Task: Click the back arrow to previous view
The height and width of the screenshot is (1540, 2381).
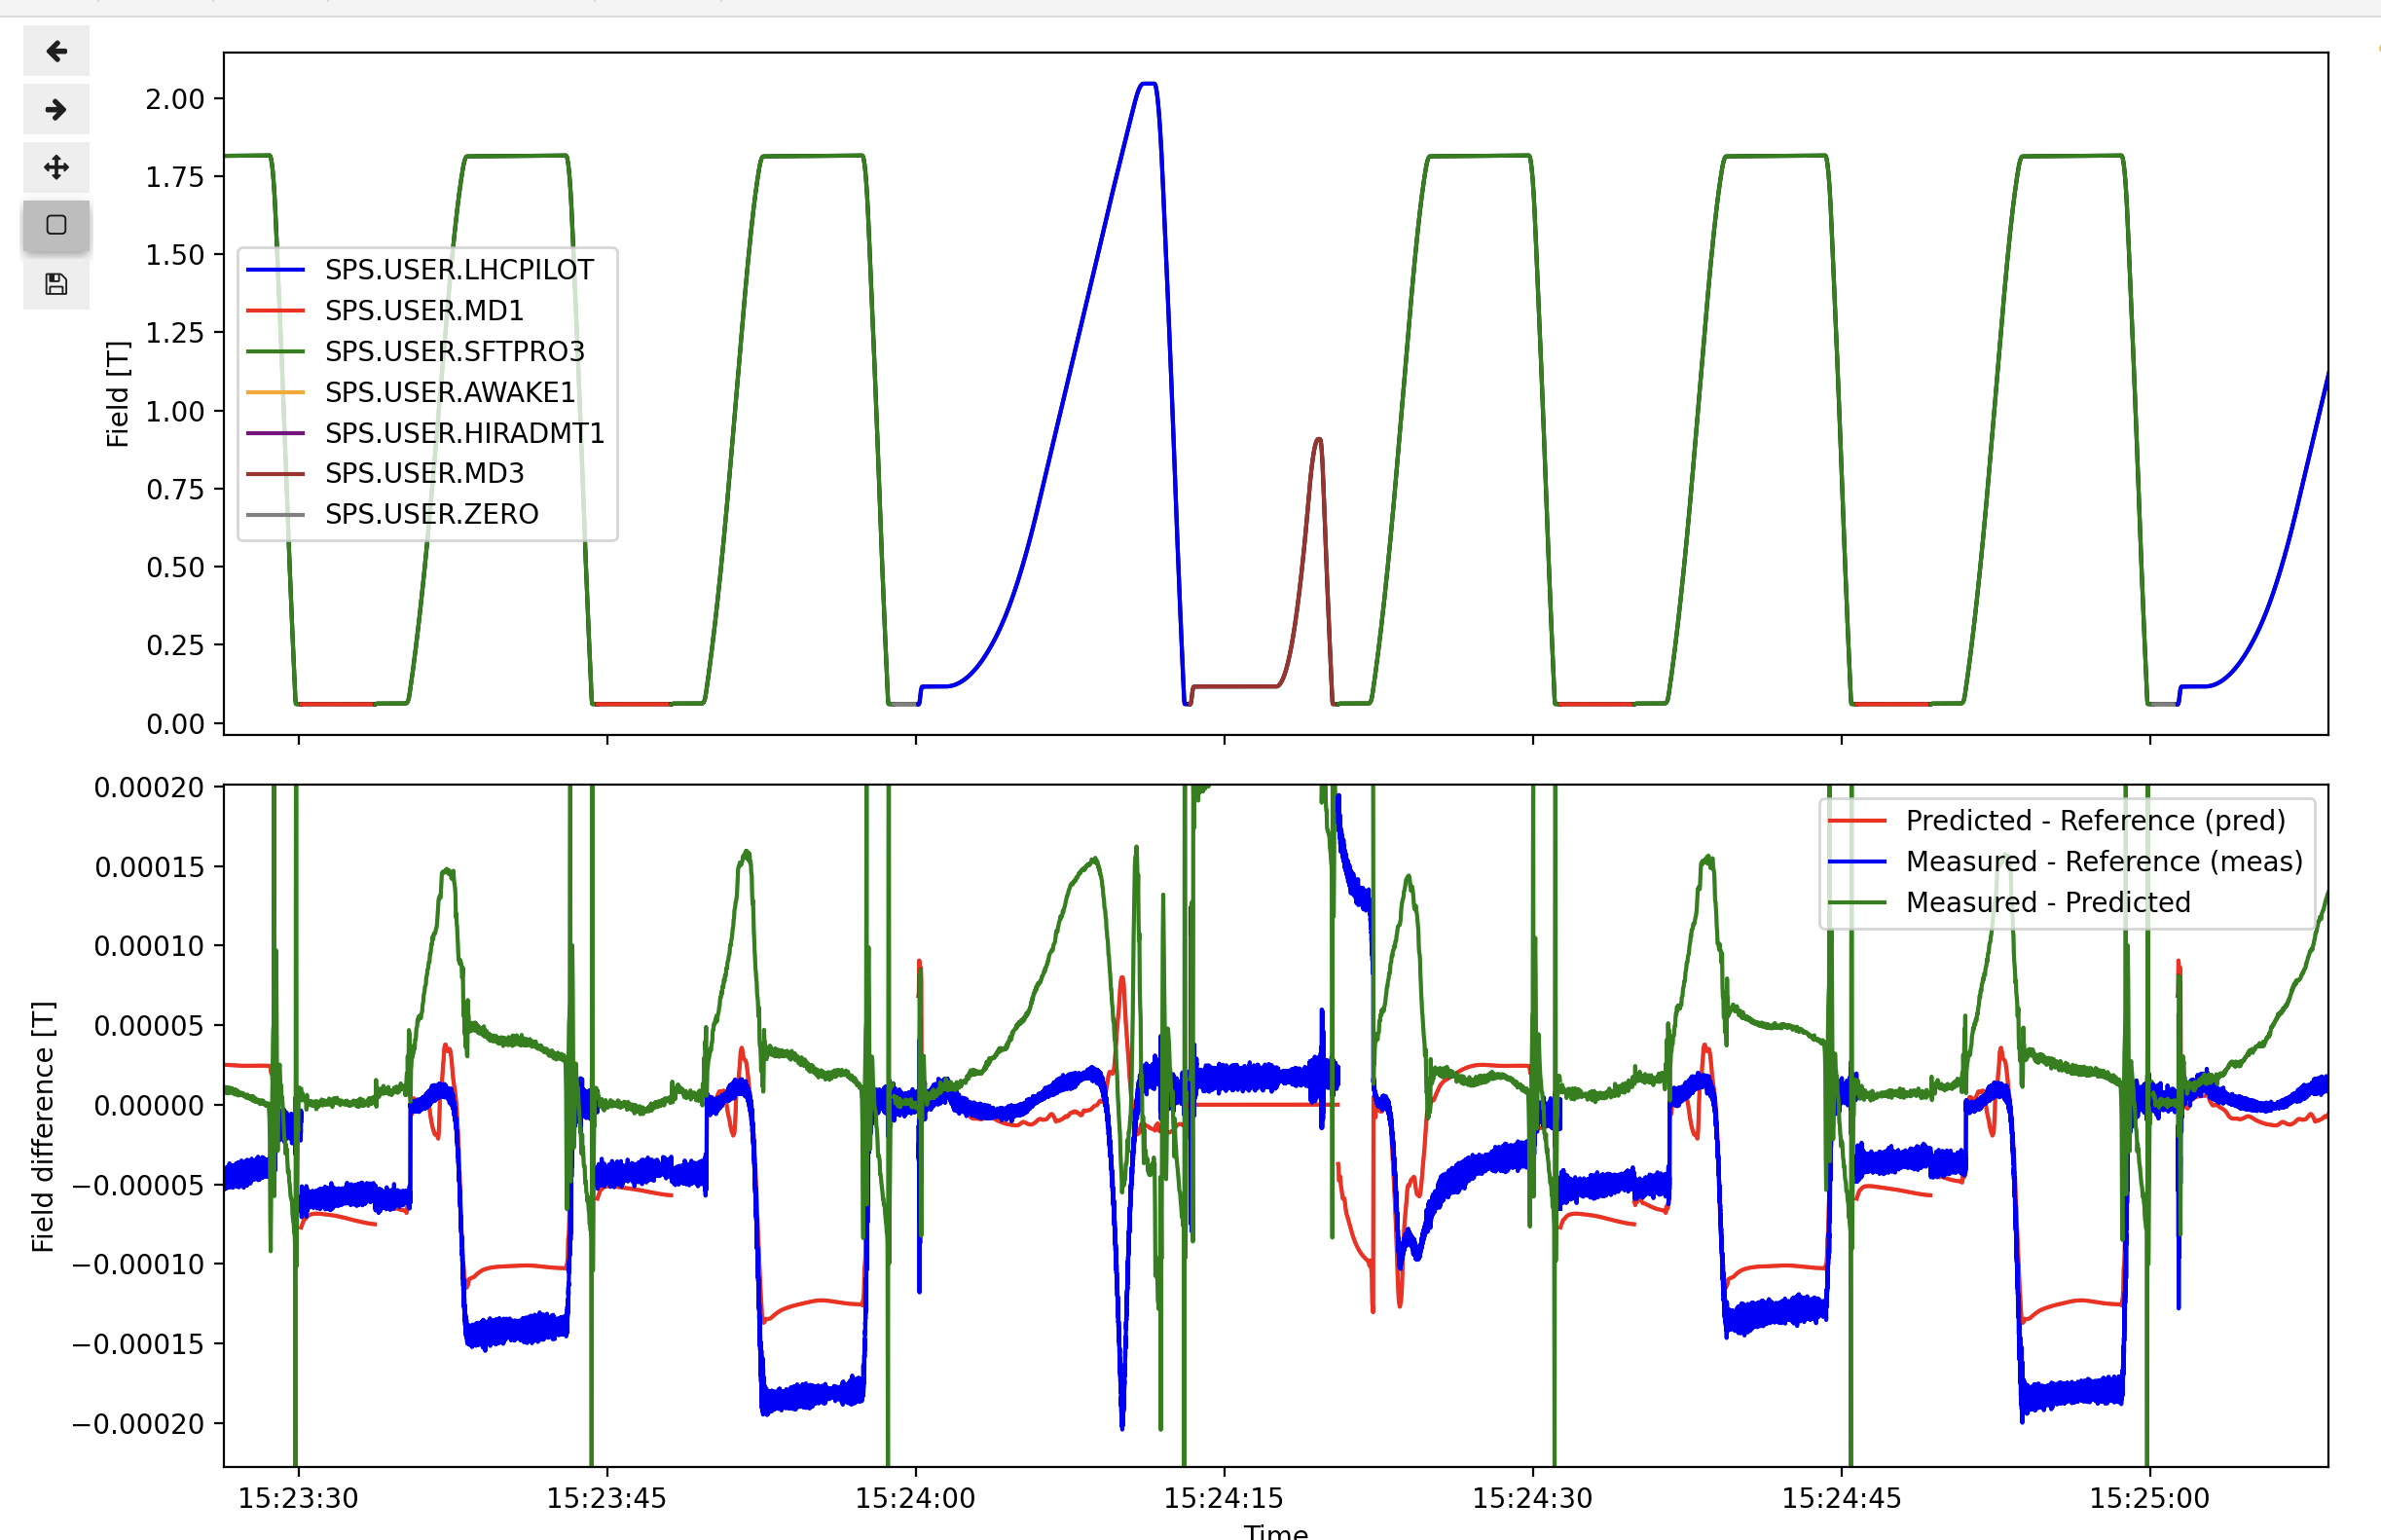Action: tap(56, 51)
